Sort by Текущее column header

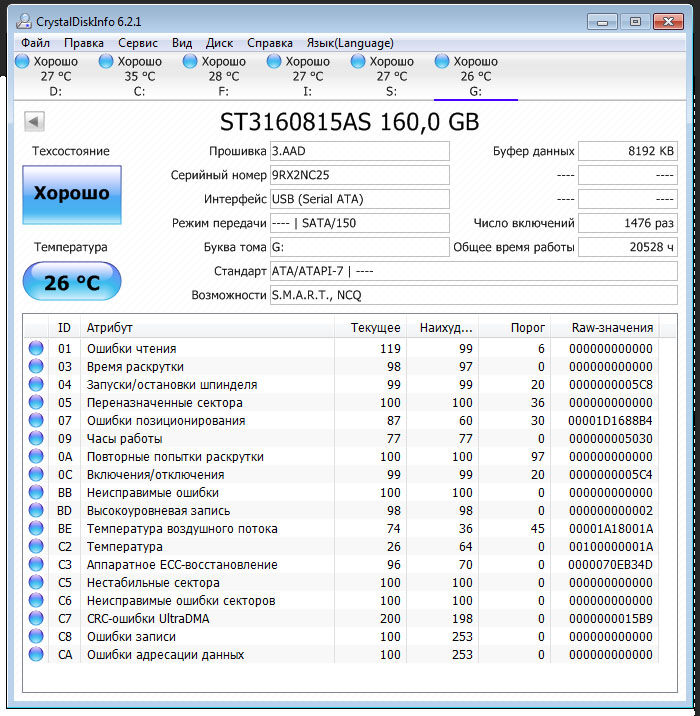[370, 327]
